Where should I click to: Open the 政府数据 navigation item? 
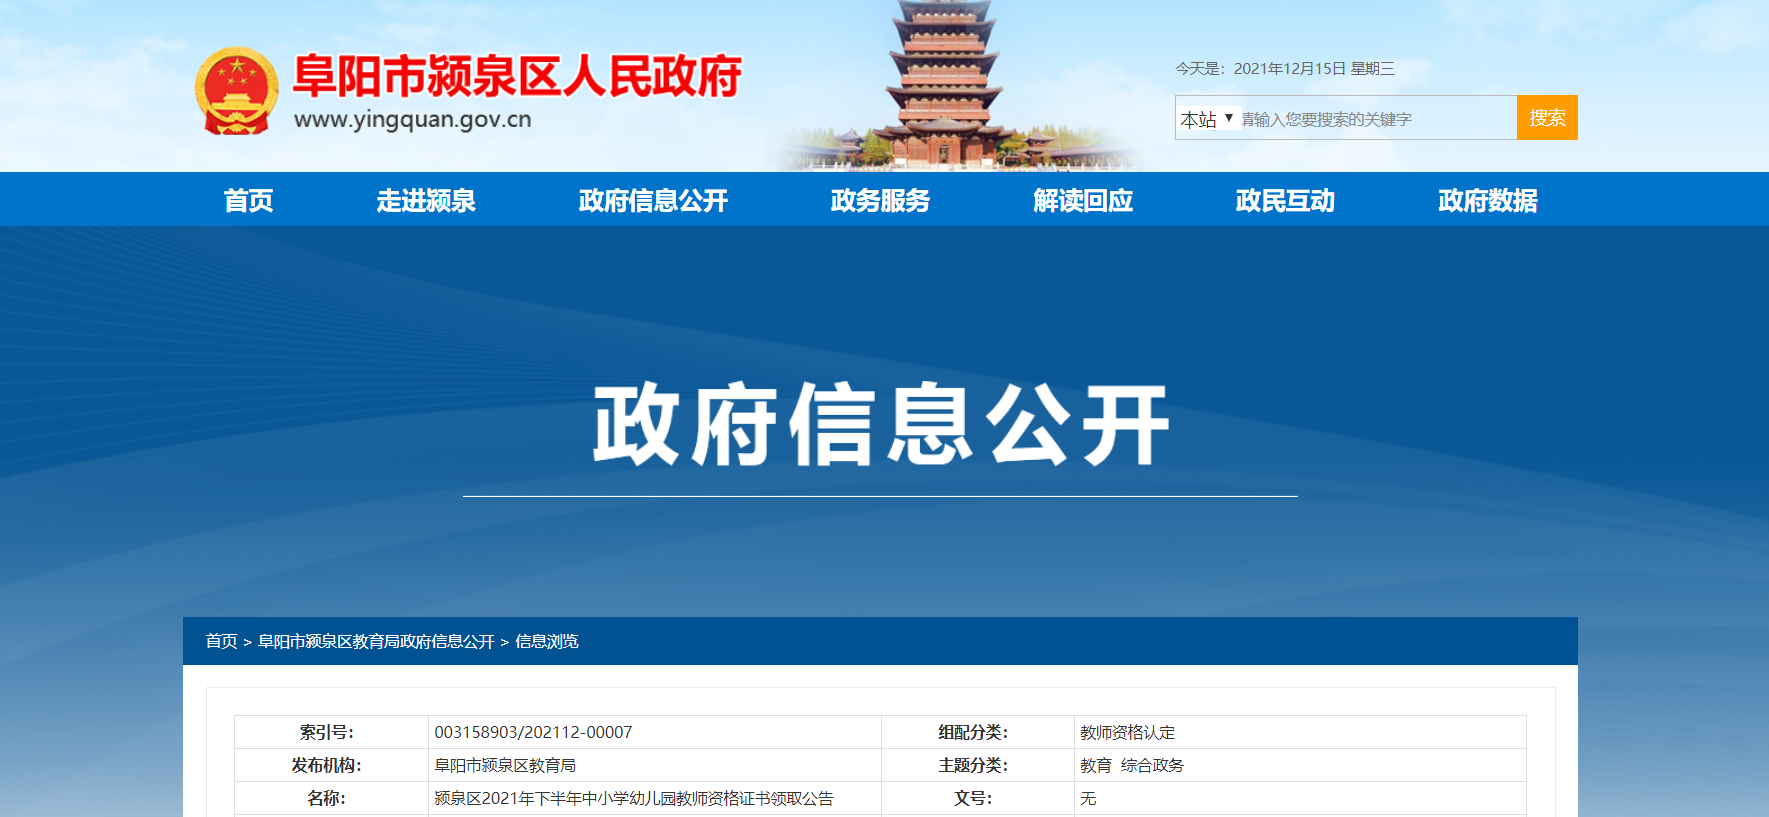(x=1488, y=200)
